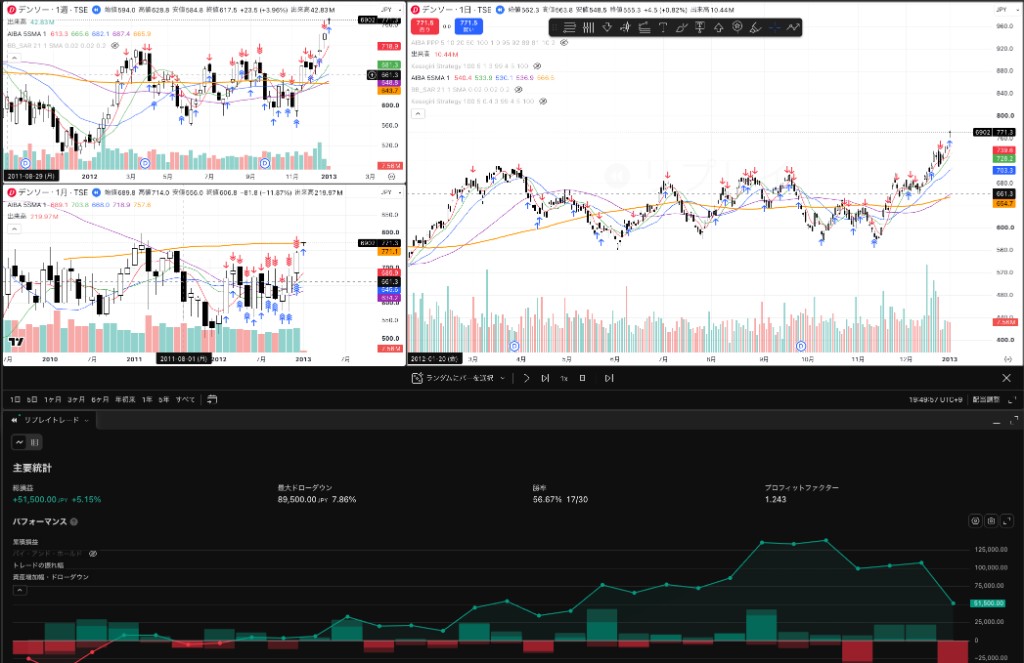Click the eraser tool in floating toolbar
Image resolution: width=1024 pixels, height=663 pixels.
pyautogui.click(x=756, y=27)
